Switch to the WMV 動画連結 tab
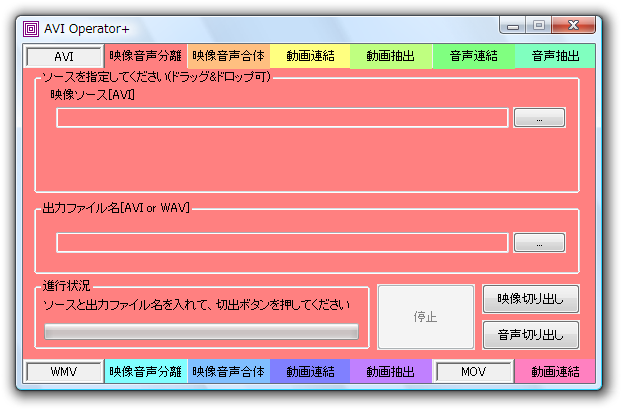This screenshot has height=409, width=621. [310, 371]
